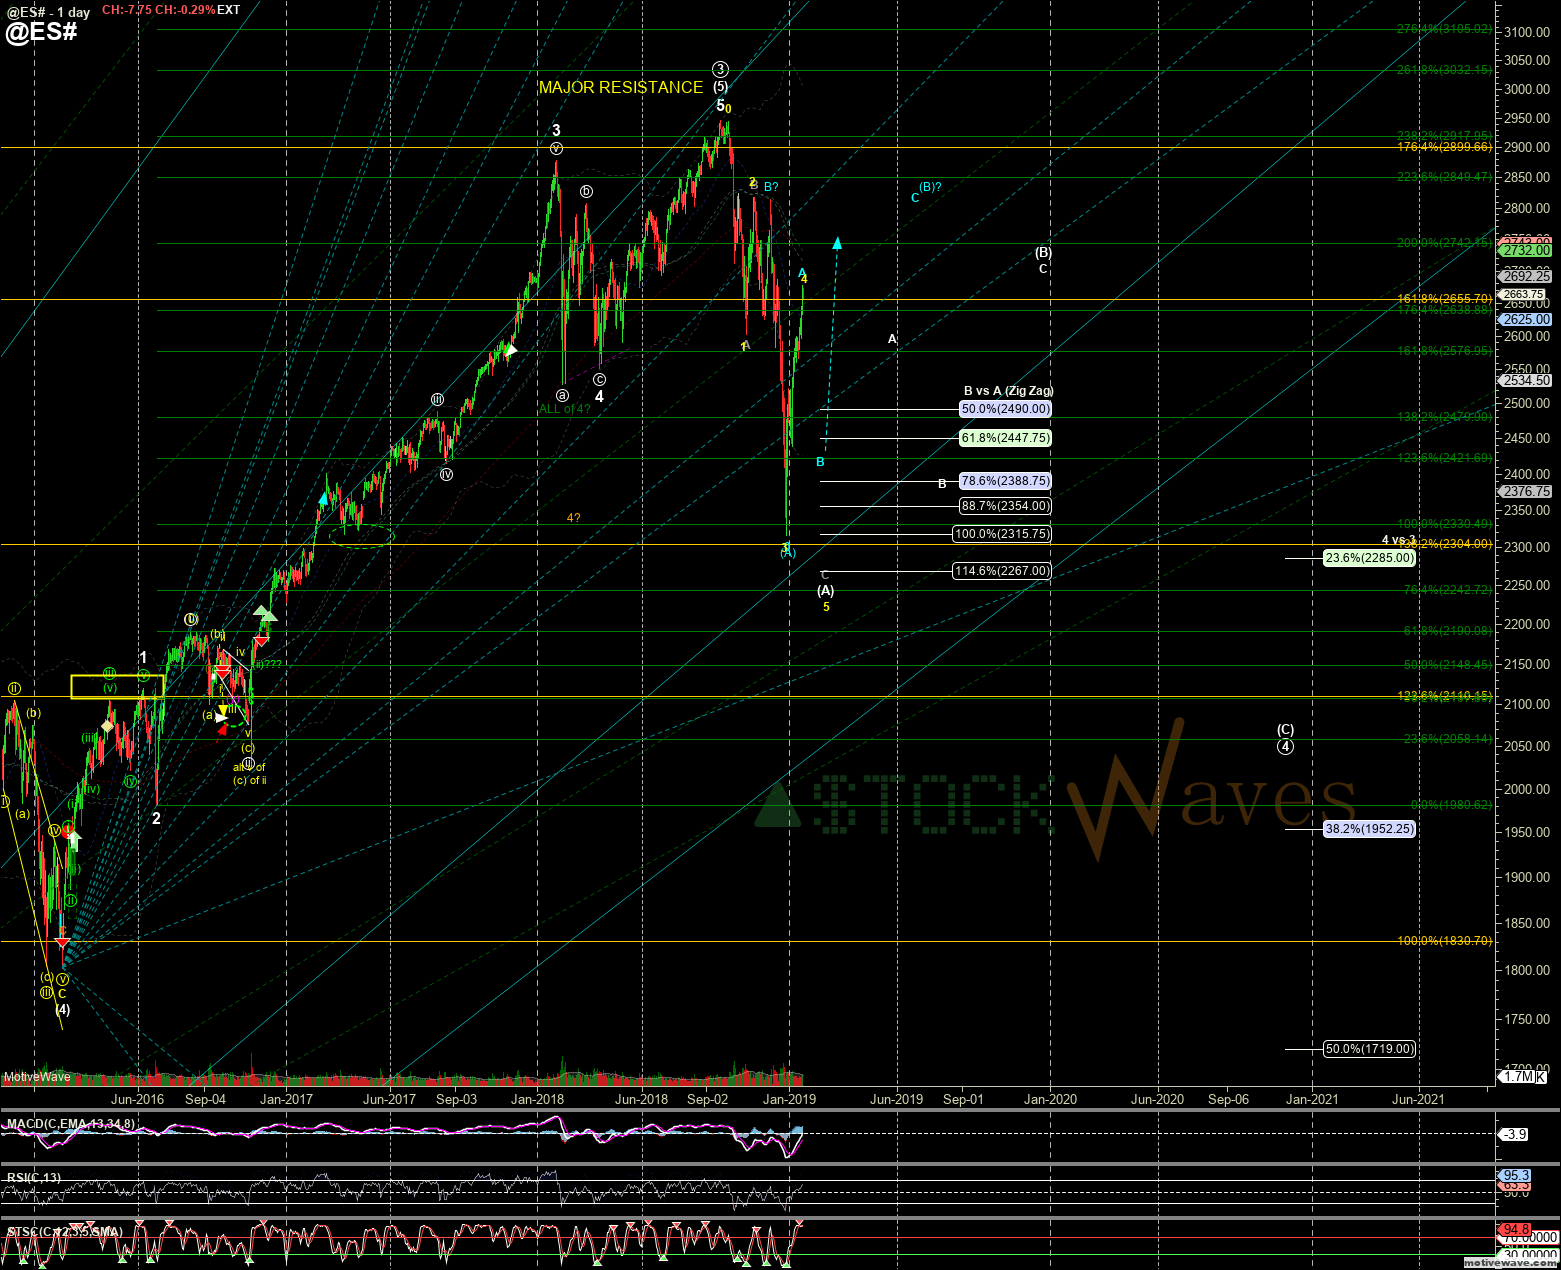Click the Jan-2021 date axis label
The height and width of the screenshot is (1270, 1561).
tap(1312, 1099)
